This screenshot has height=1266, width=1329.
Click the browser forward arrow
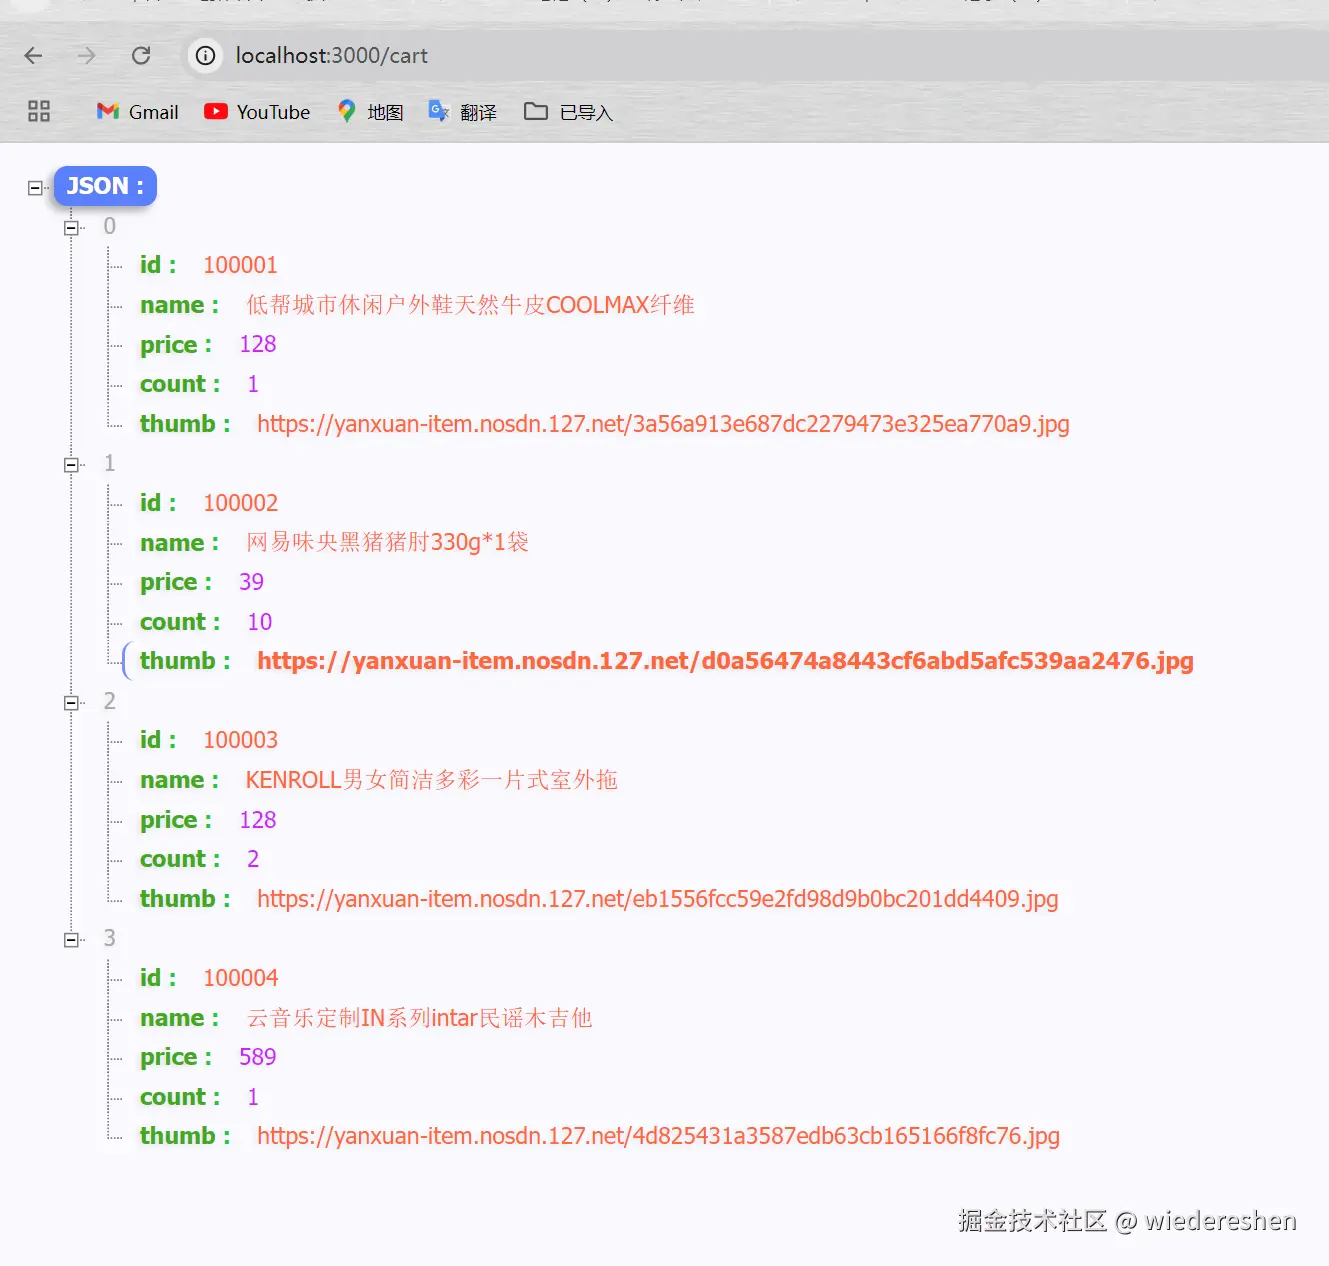coord(87,56)
